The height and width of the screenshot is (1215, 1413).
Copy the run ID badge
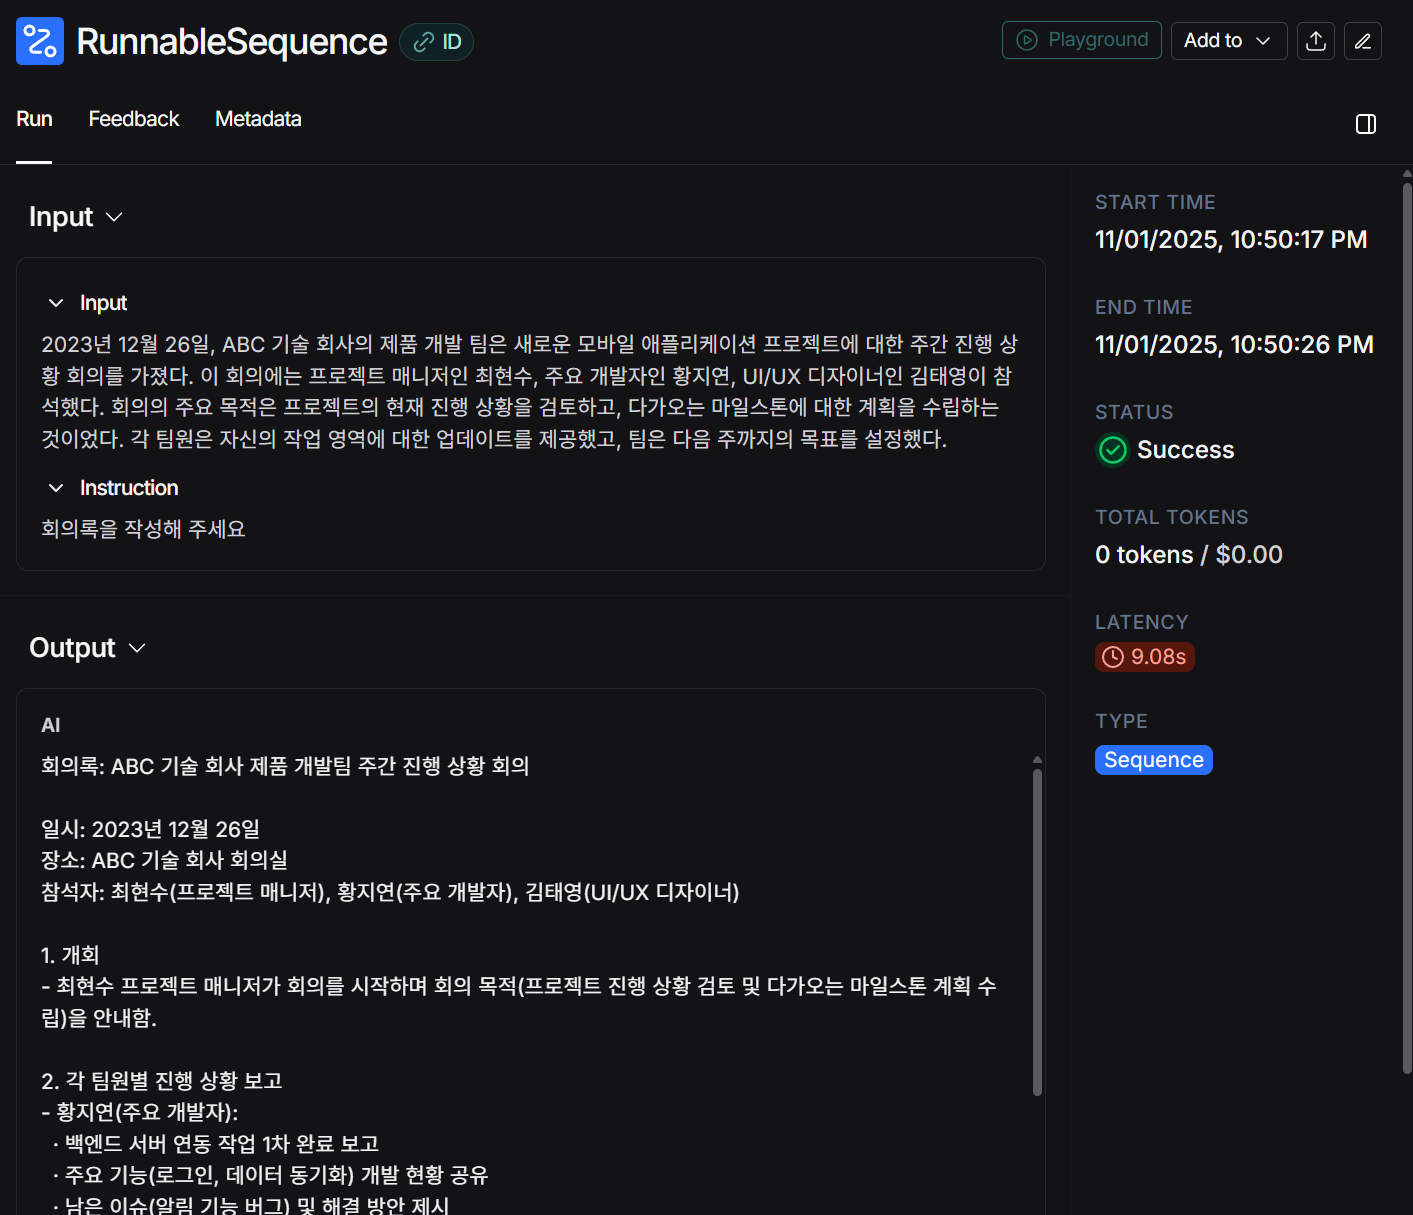(437, 42)
